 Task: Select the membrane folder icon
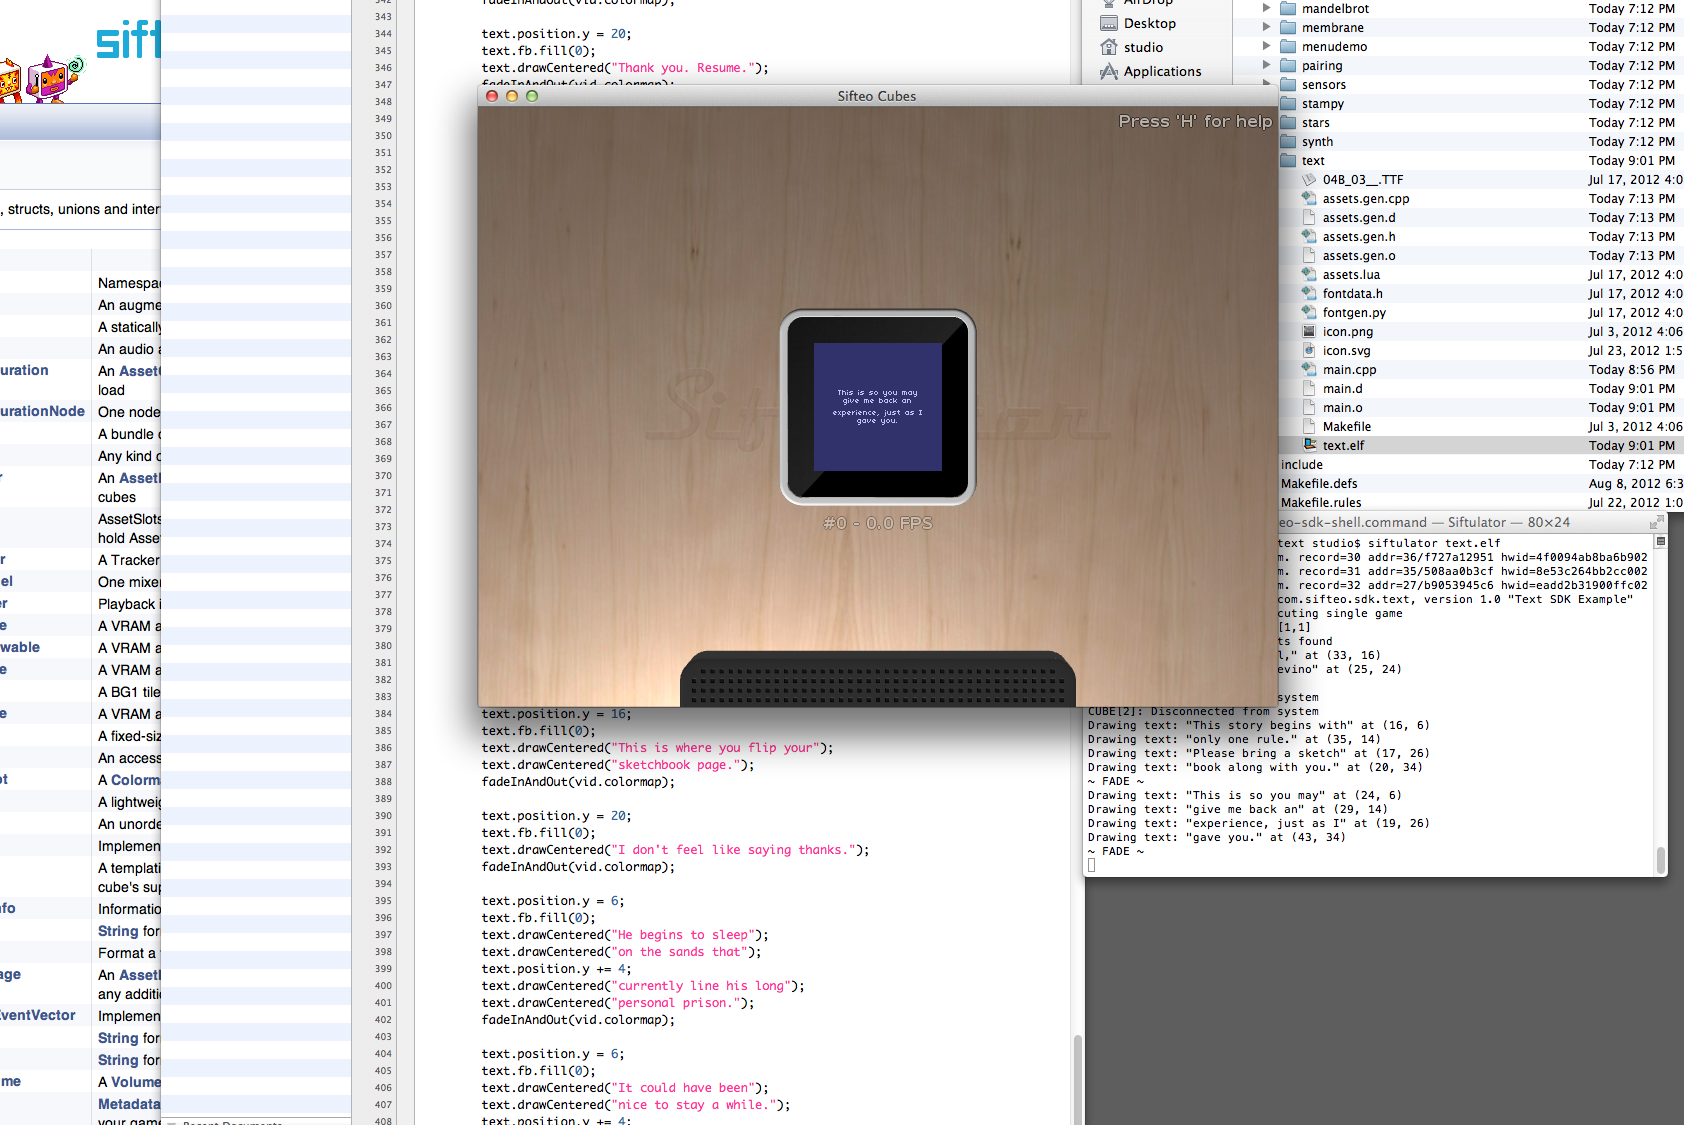pos(1288,27)
